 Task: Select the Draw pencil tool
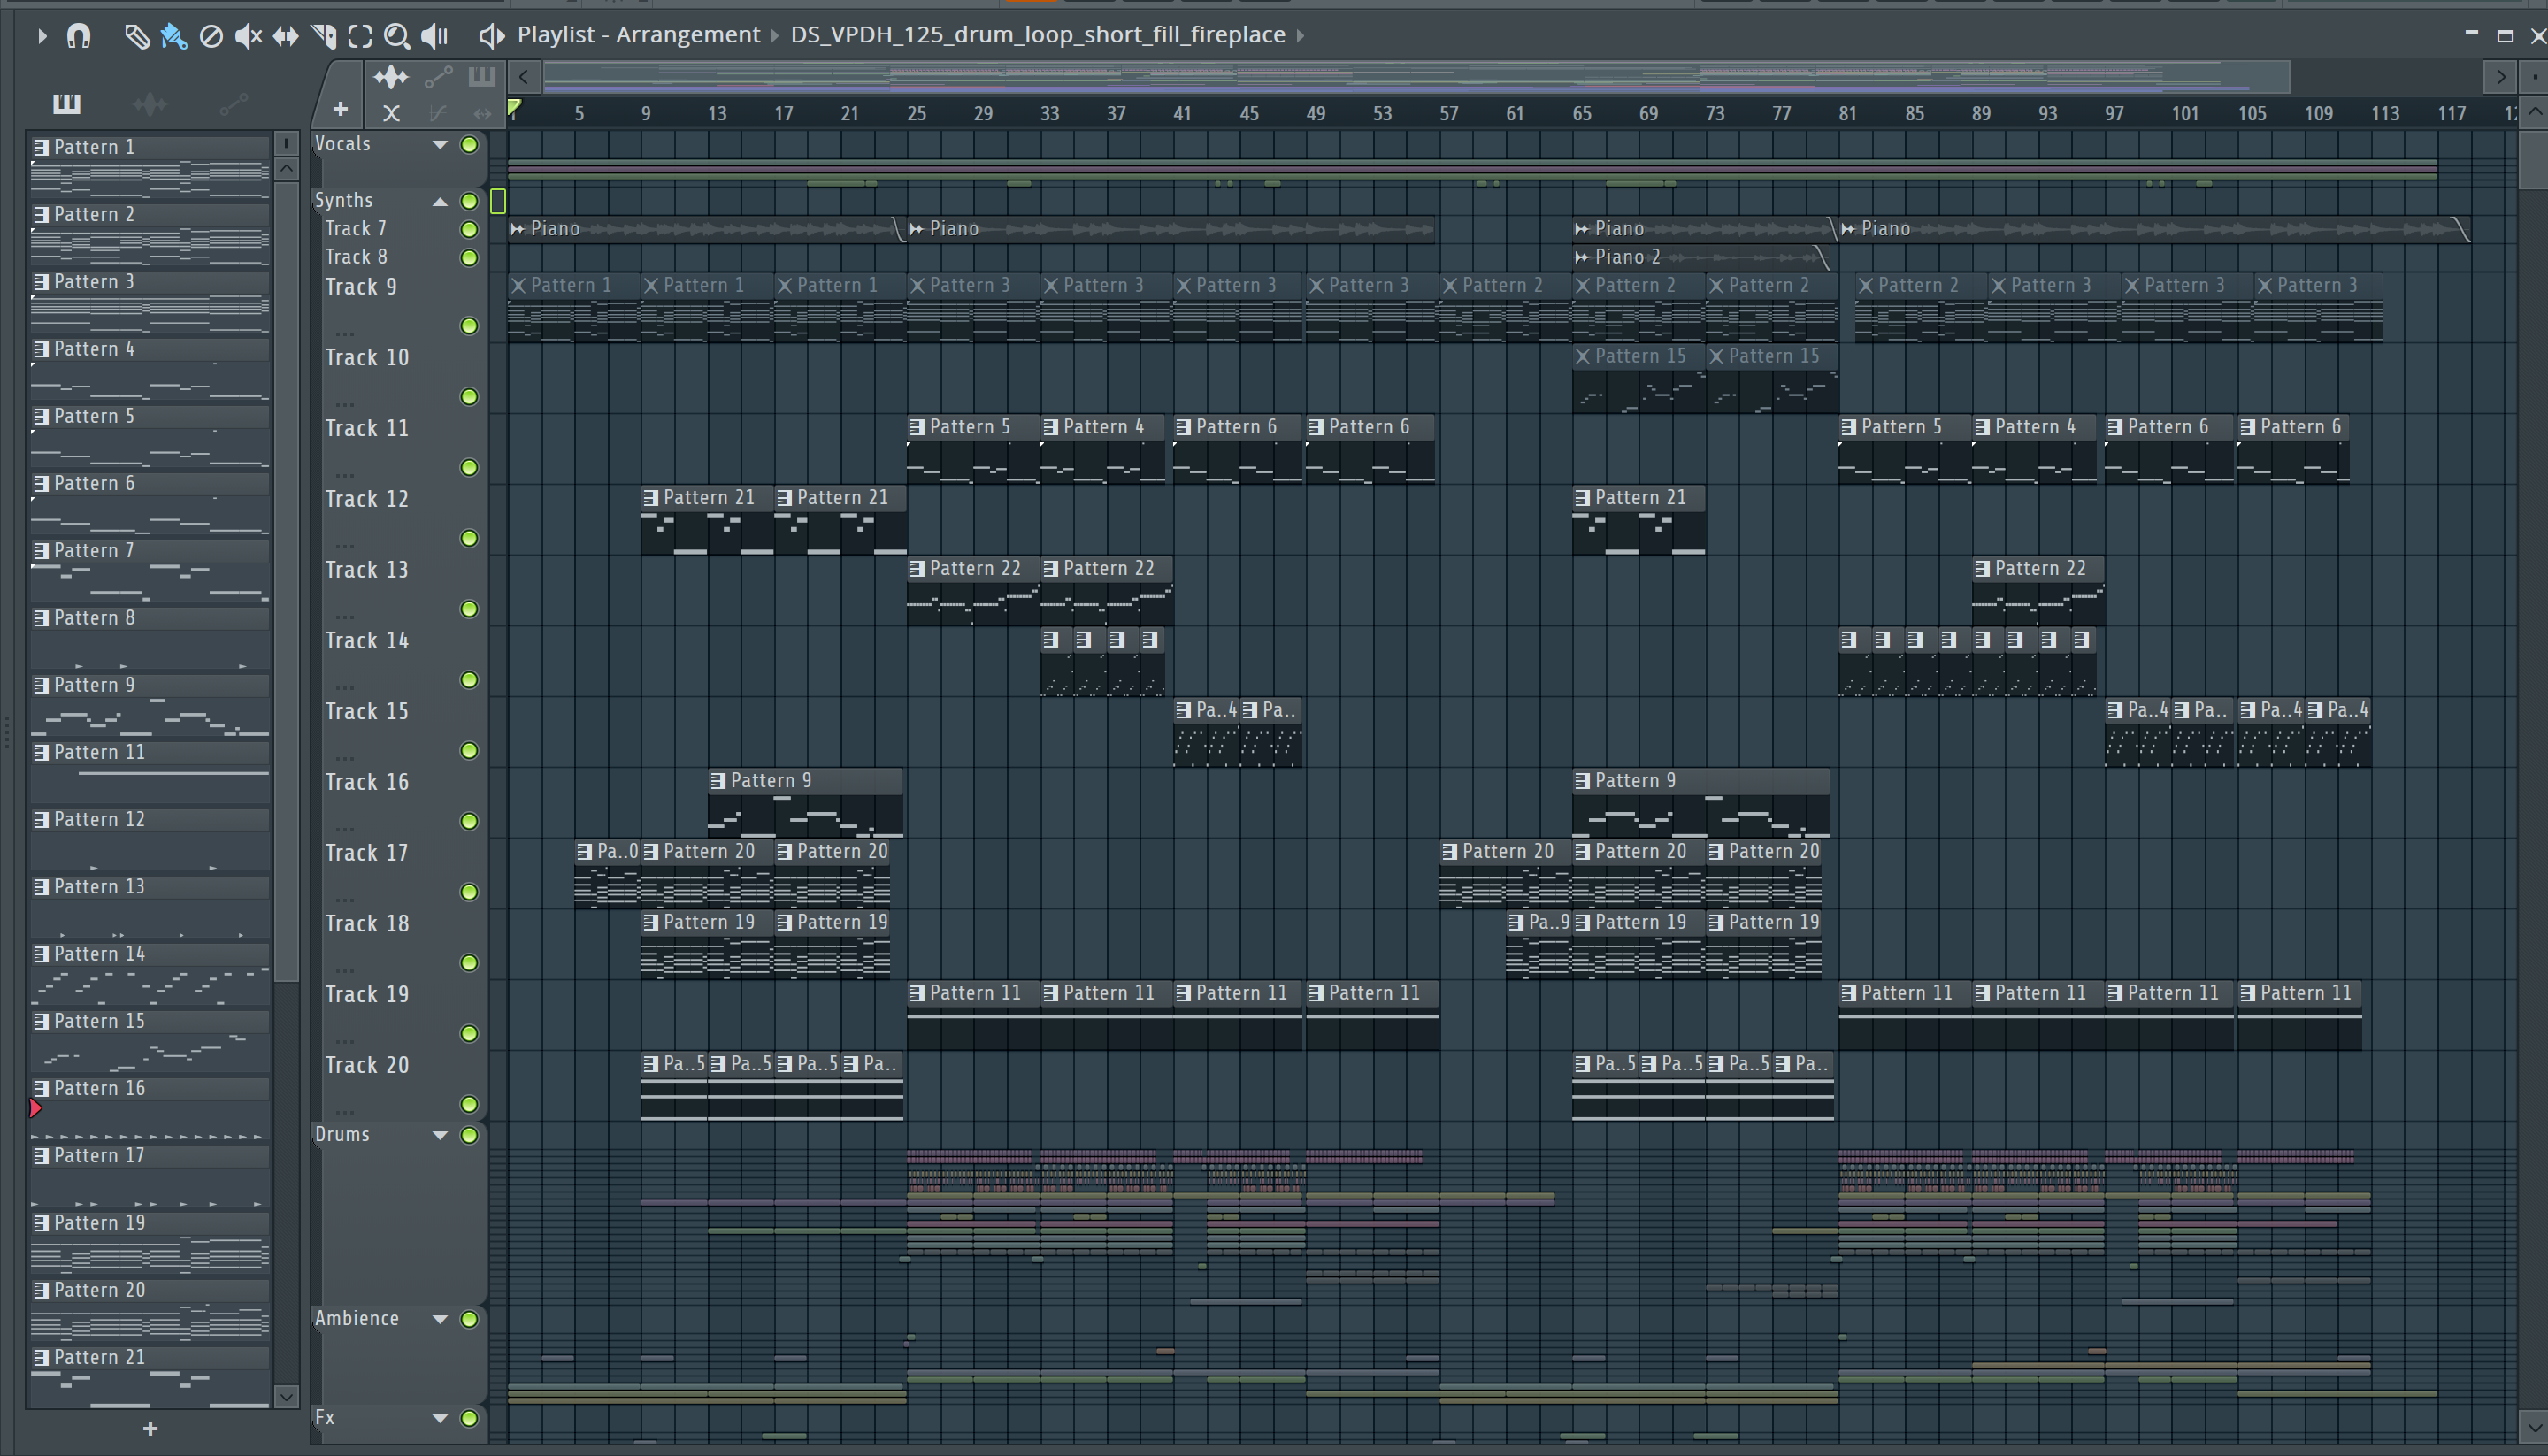point(136,36)
